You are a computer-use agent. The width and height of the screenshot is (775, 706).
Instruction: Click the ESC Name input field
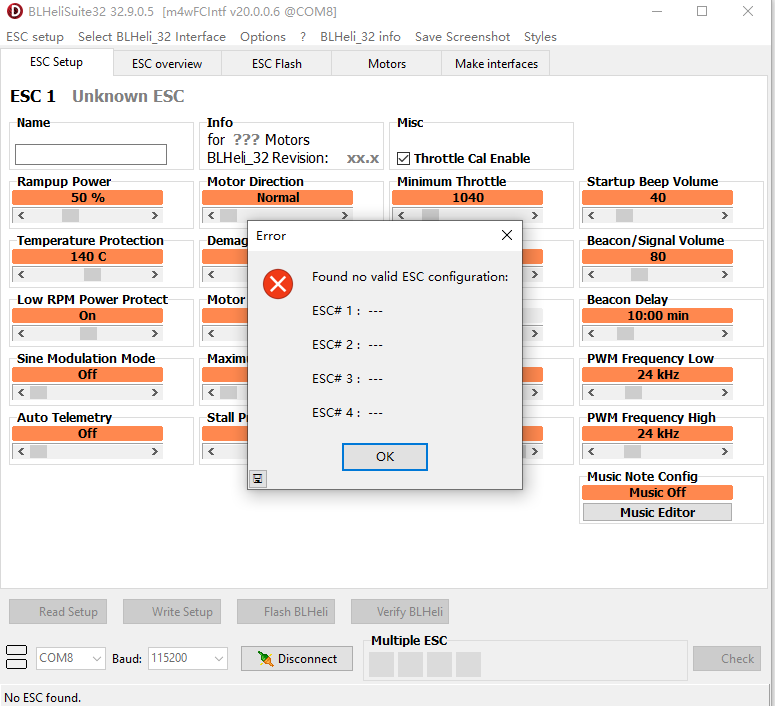[91, 154]
